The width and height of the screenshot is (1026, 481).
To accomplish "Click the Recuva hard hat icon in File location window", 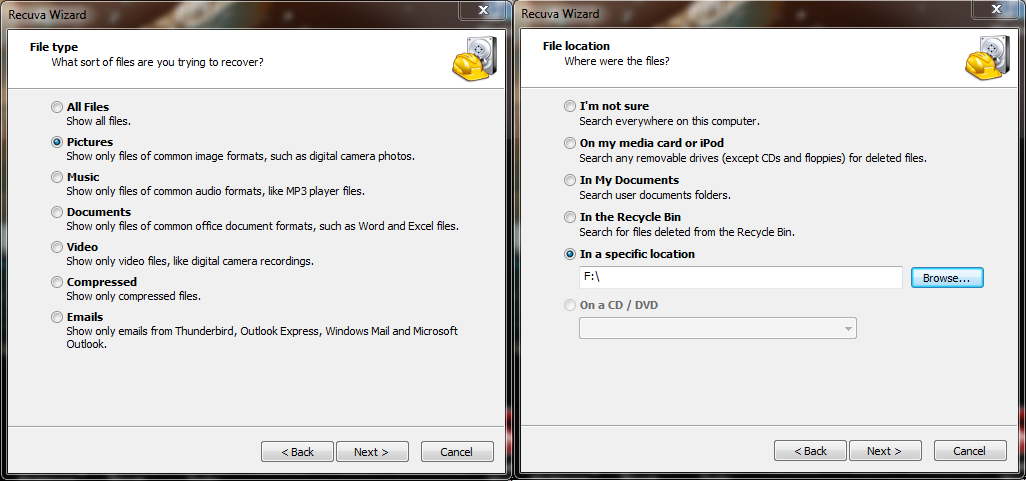I will click(x=988, y=57).
